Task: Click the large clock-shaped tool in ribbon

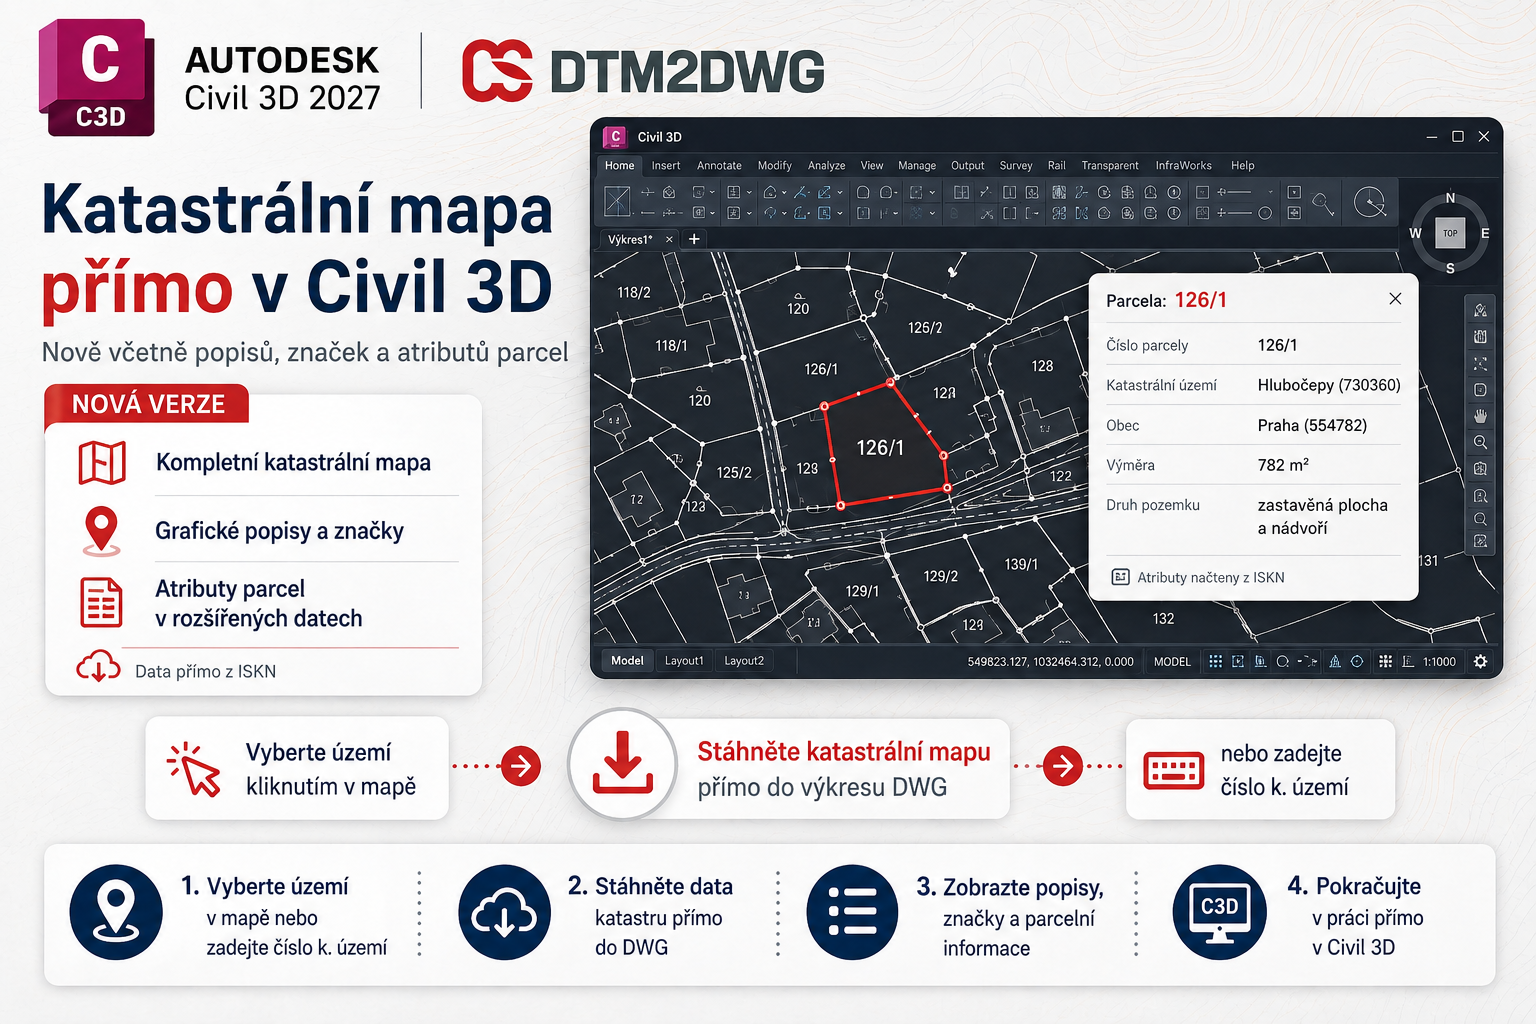Action: click(1369, 201)
